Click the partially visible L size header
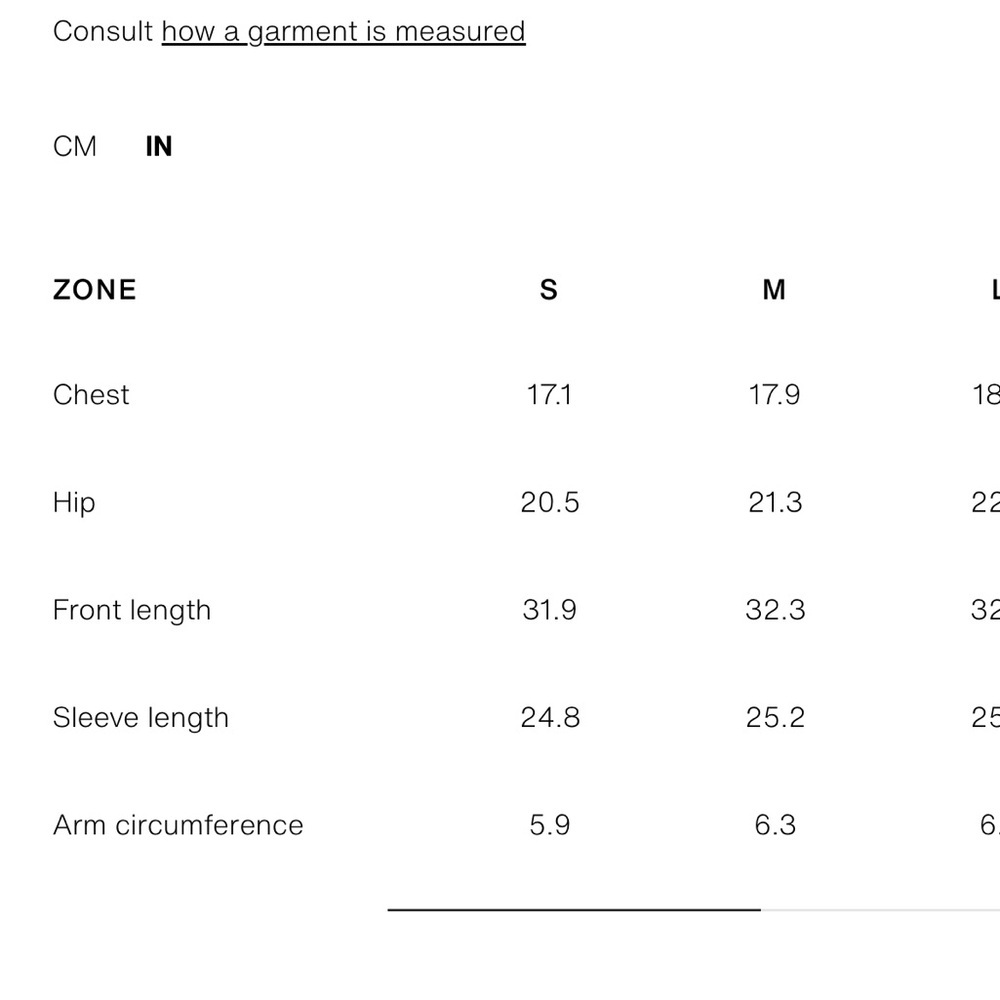 [x=995, y=290]
